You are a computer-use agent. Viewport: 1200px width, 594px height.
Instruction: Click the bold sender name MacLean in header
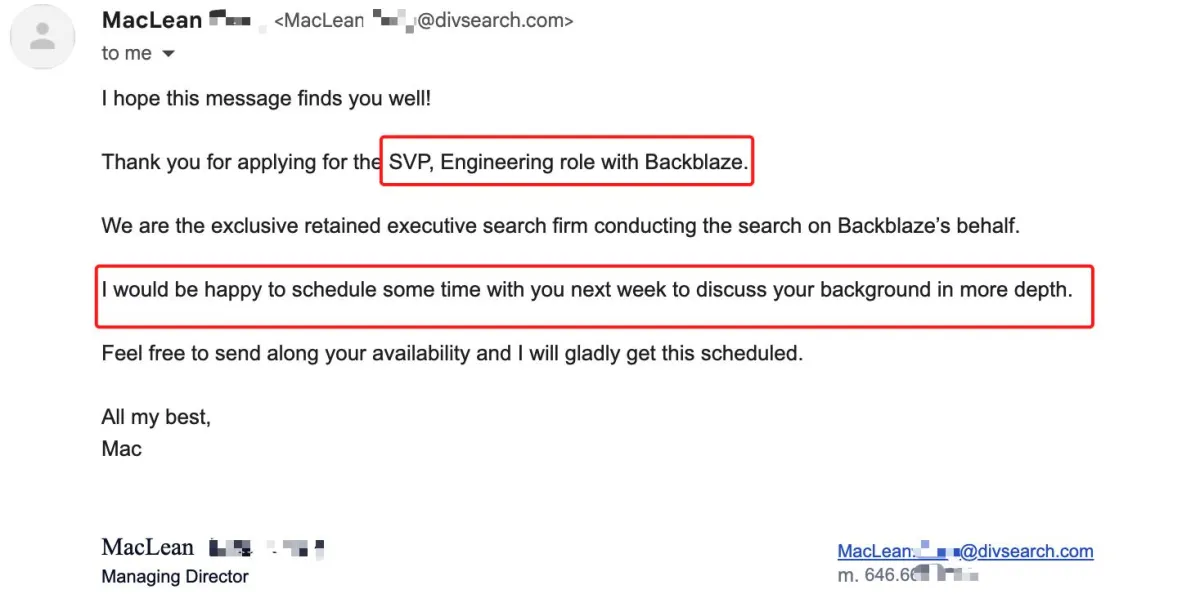(152, 20)
